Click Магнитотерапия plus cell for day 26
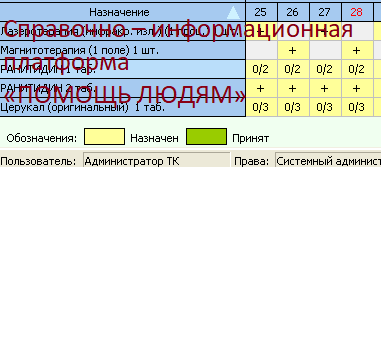Image resolution: width=381 pixels, height=363 pixels. [x=292, y=50]
